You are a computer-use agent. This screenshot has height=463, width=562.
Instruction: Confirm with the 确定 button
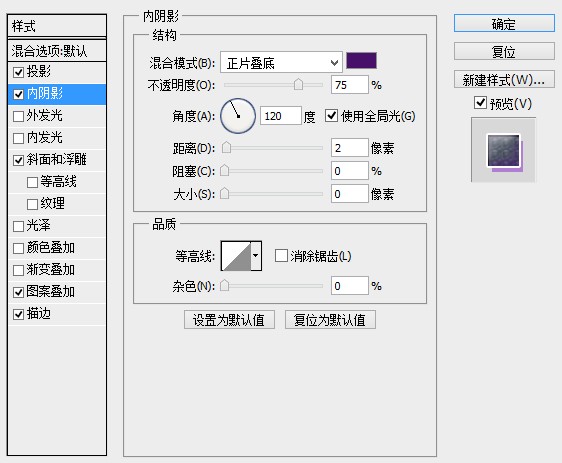(x=504, y=24)
